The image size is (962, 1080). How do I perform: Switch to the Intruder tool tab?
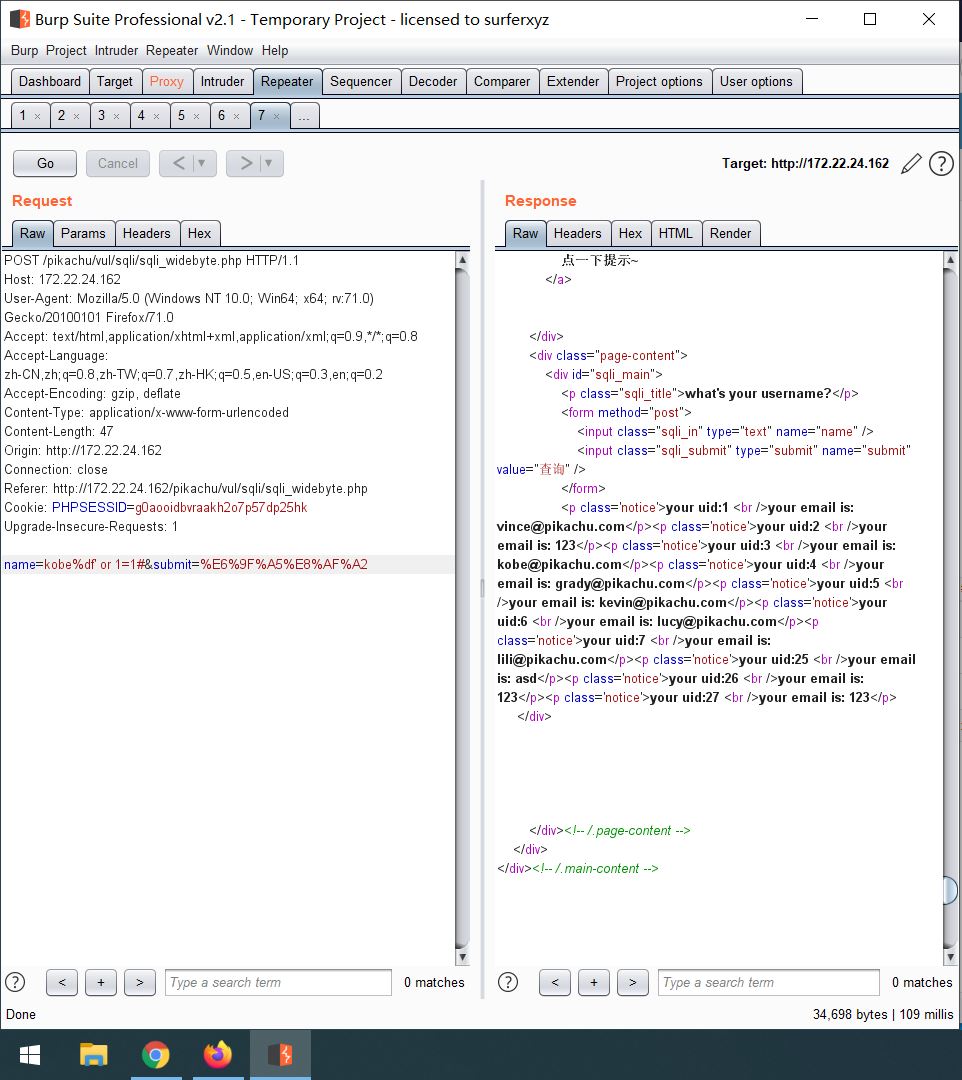tap(222, 81)
